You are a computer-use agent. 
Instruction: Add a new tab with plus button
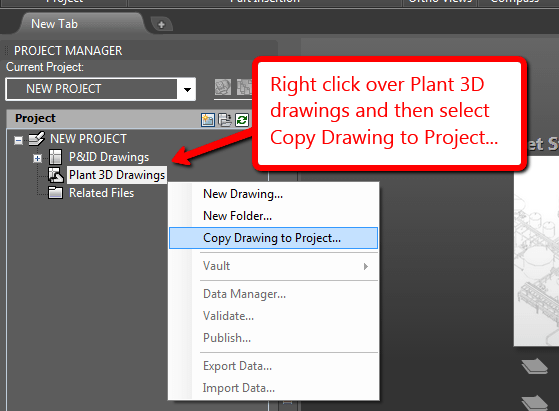(x=161, y=24)
